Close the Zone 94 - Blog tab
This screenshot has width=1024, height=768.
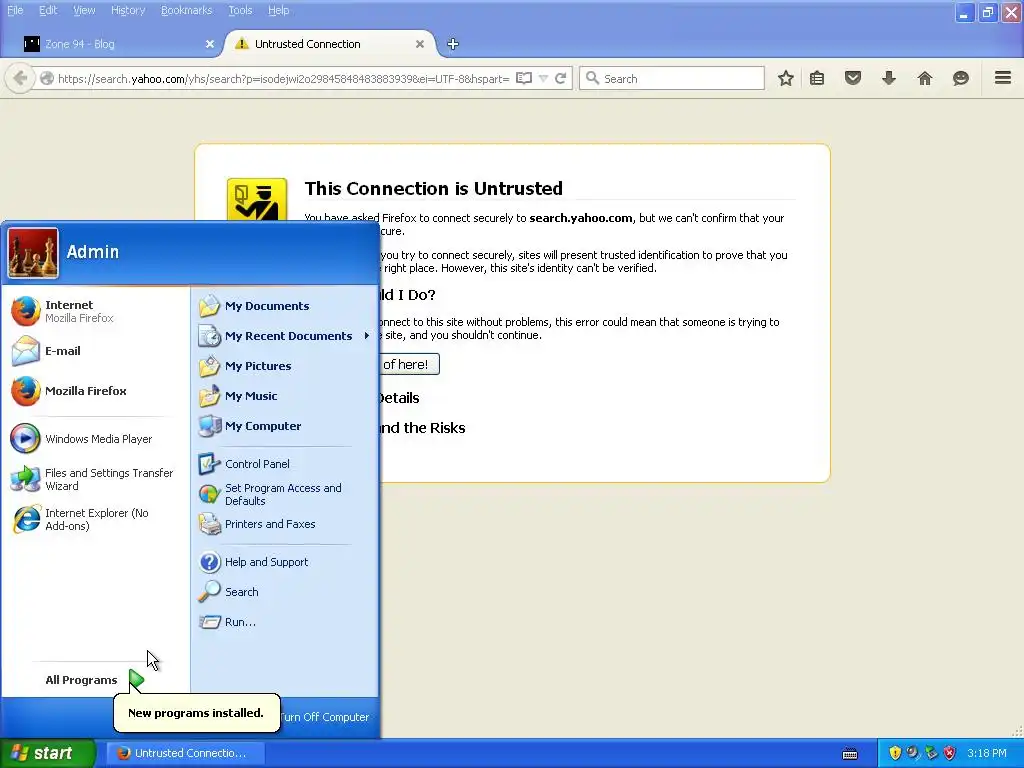[x=210, y=44]
